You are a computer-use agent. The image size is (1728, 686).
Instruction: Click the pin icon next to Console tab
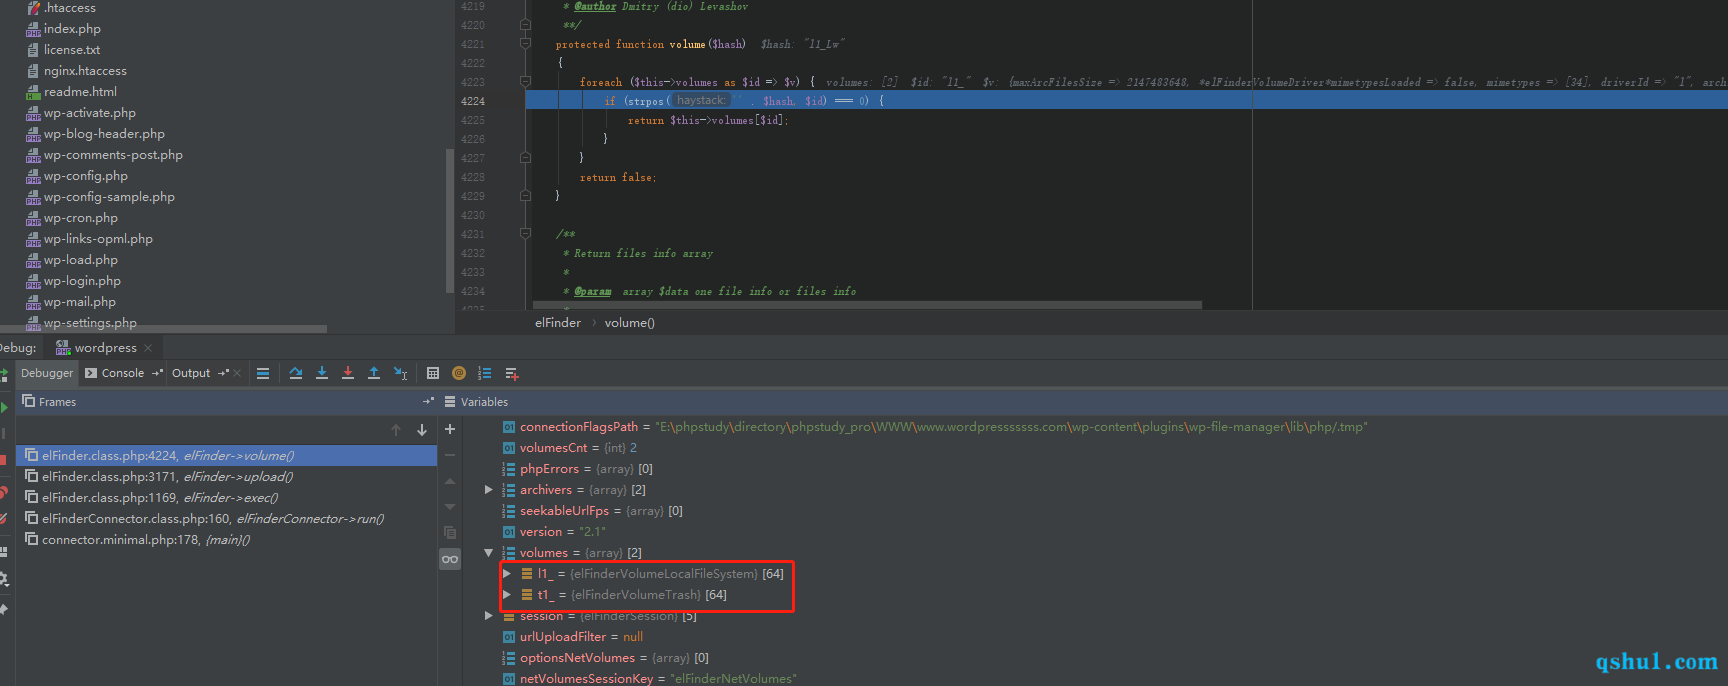[157, 373]
